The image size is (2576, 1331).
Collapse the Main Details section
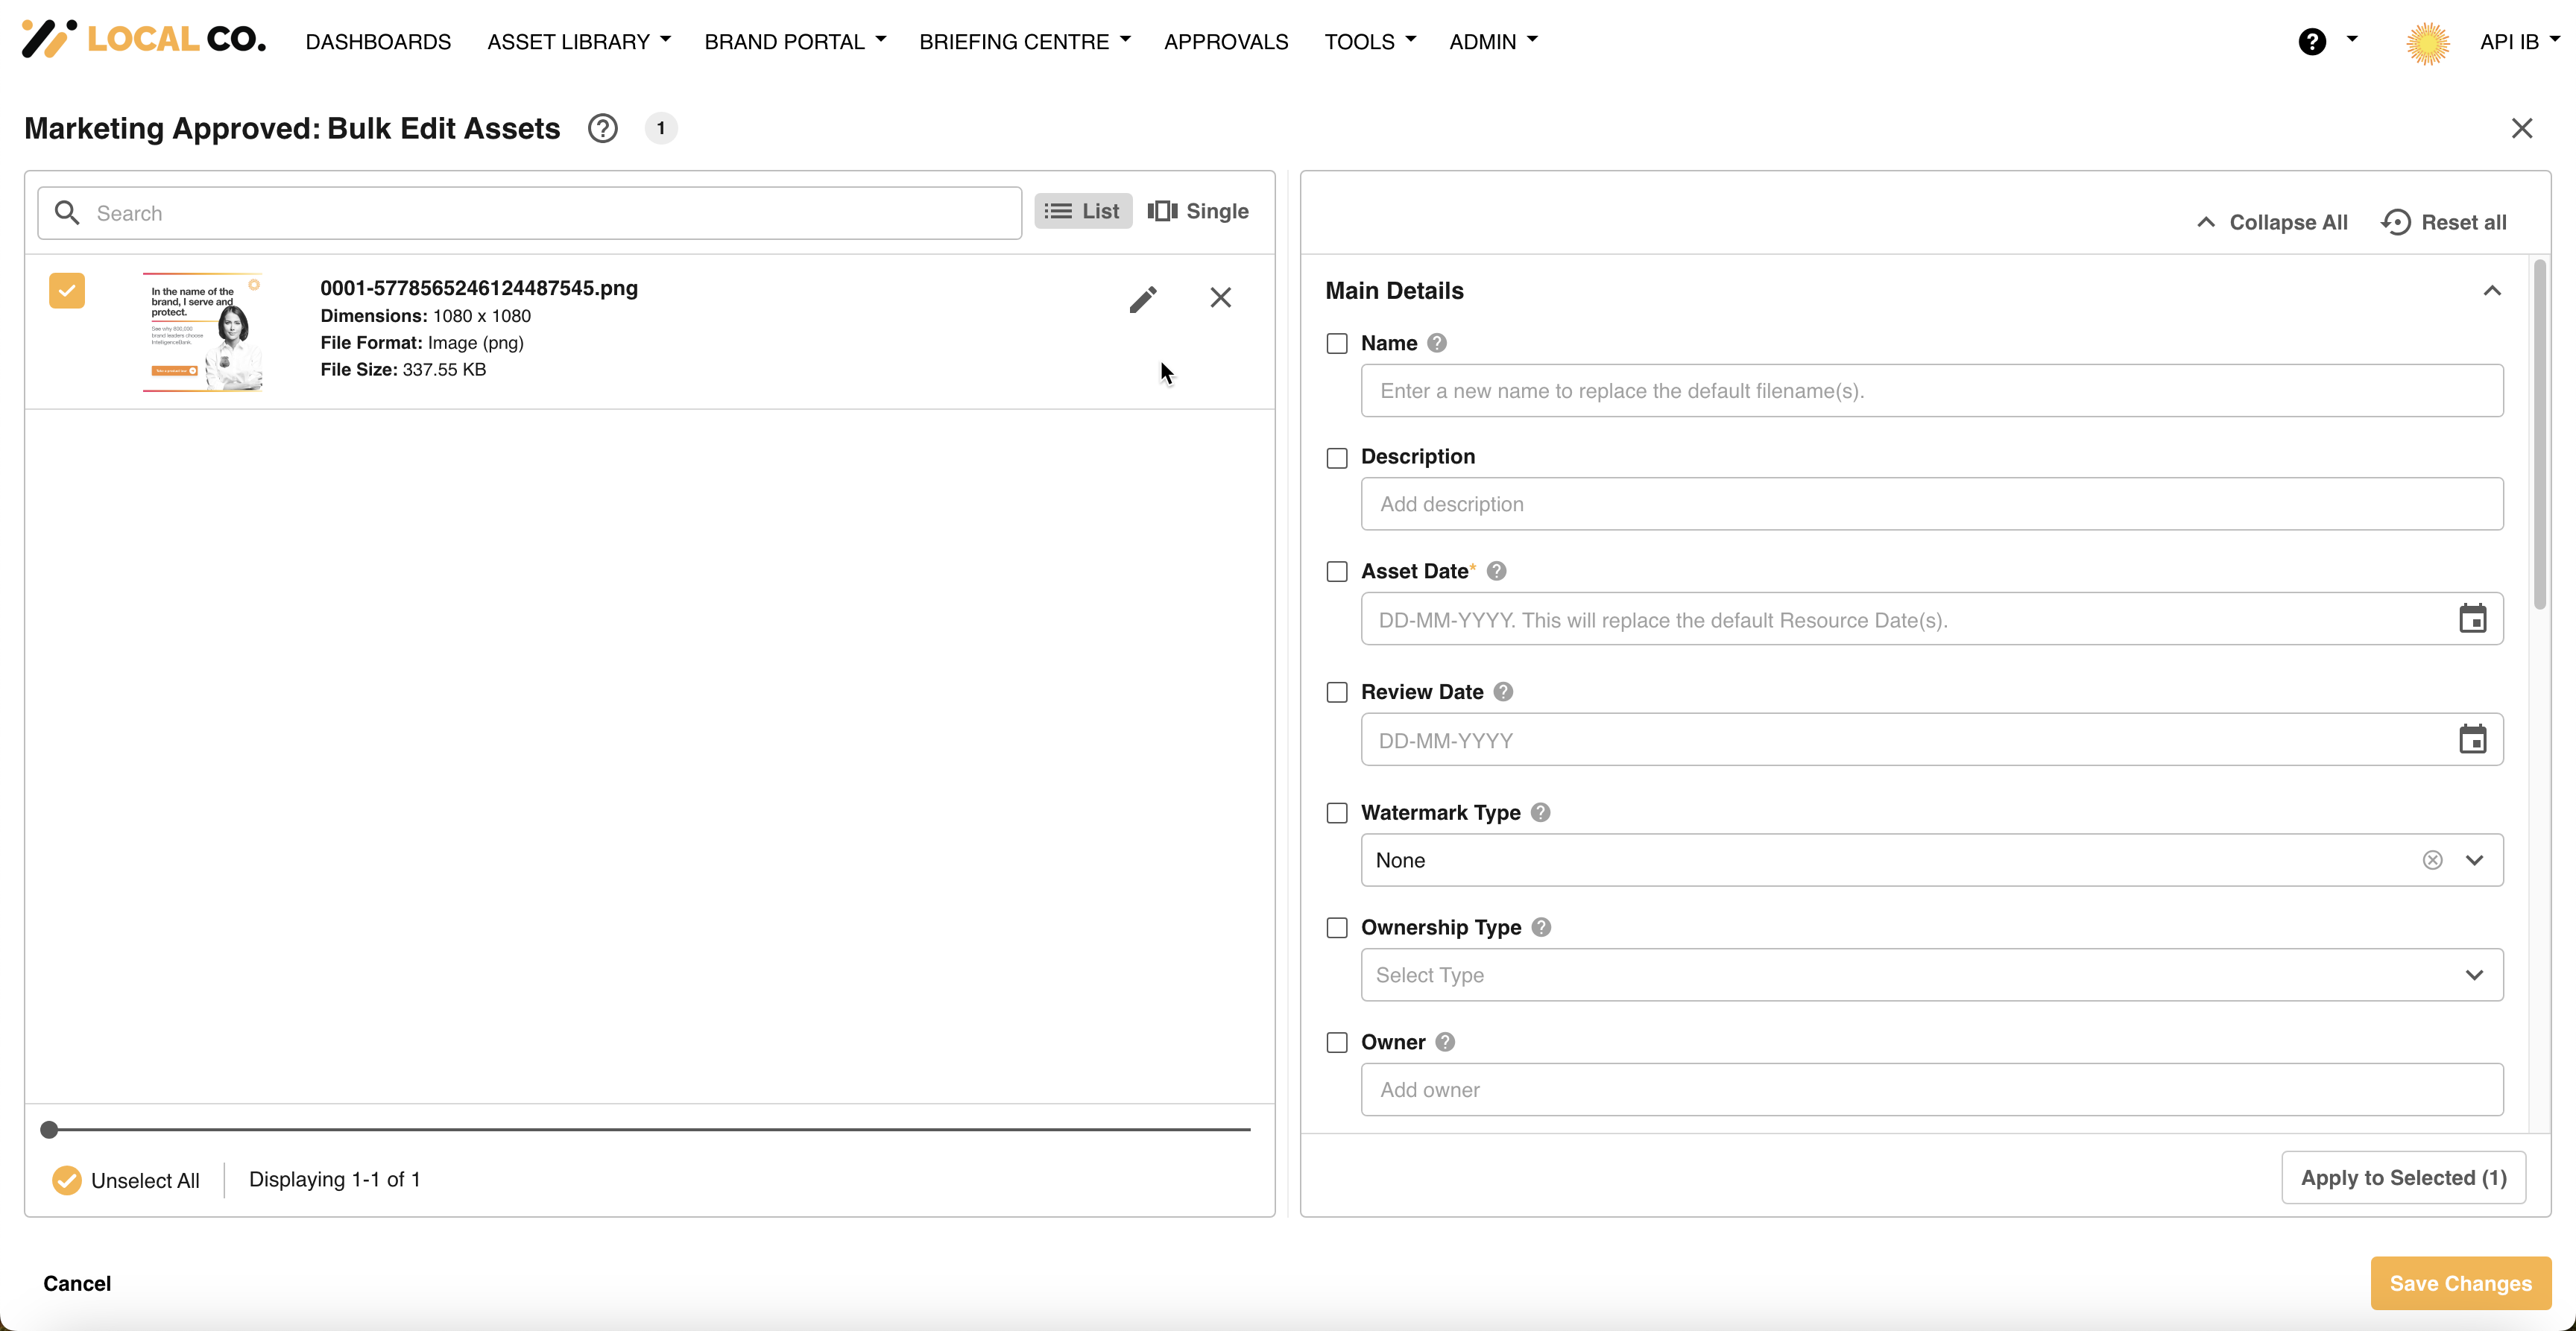pyautogui.click(x=2492, y=291)
